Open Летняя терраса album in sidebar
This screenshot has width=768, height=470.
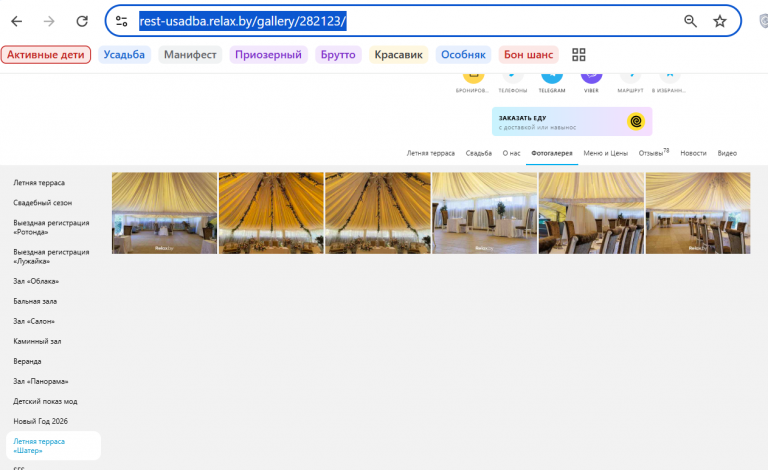click(x=39, y=183)
